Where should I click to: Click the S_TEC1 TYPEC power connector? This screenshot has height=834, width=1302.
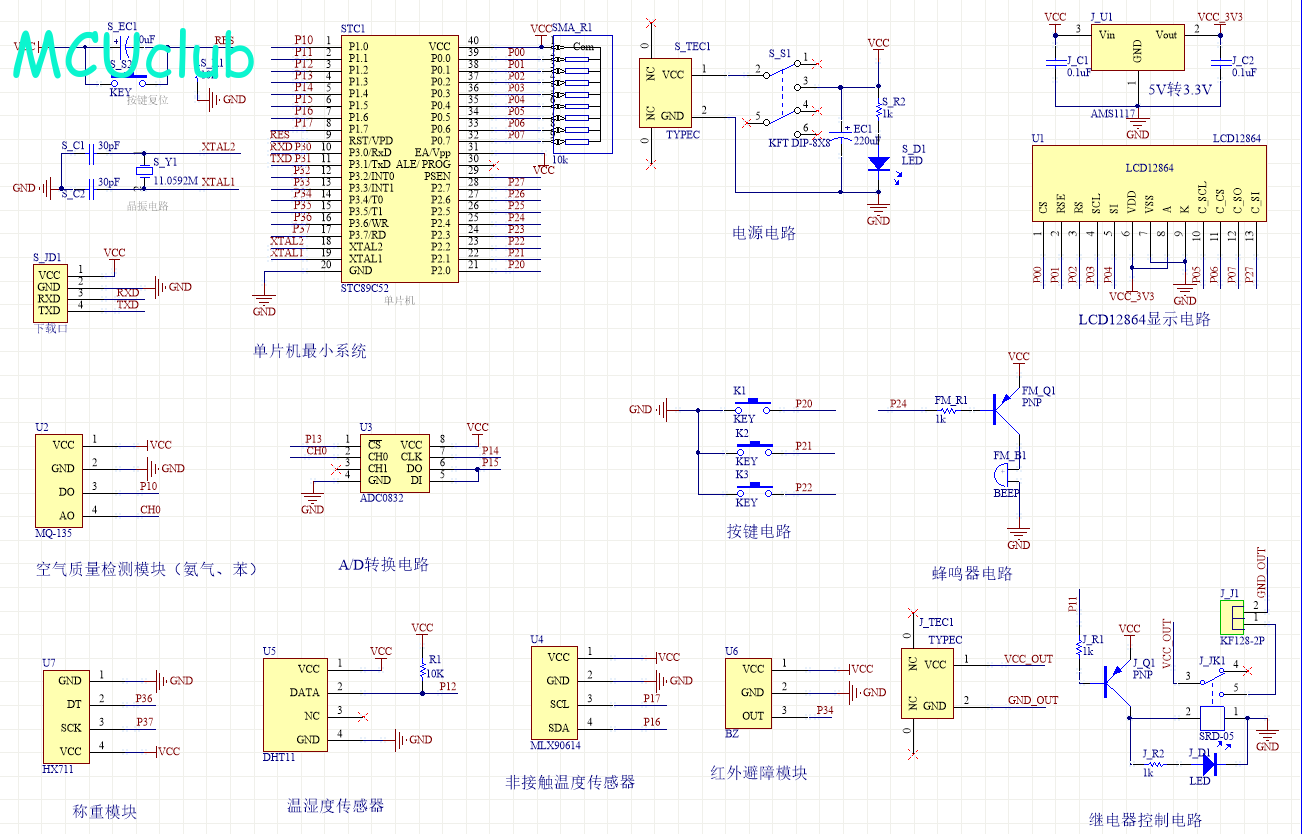[x=665, y=93]
